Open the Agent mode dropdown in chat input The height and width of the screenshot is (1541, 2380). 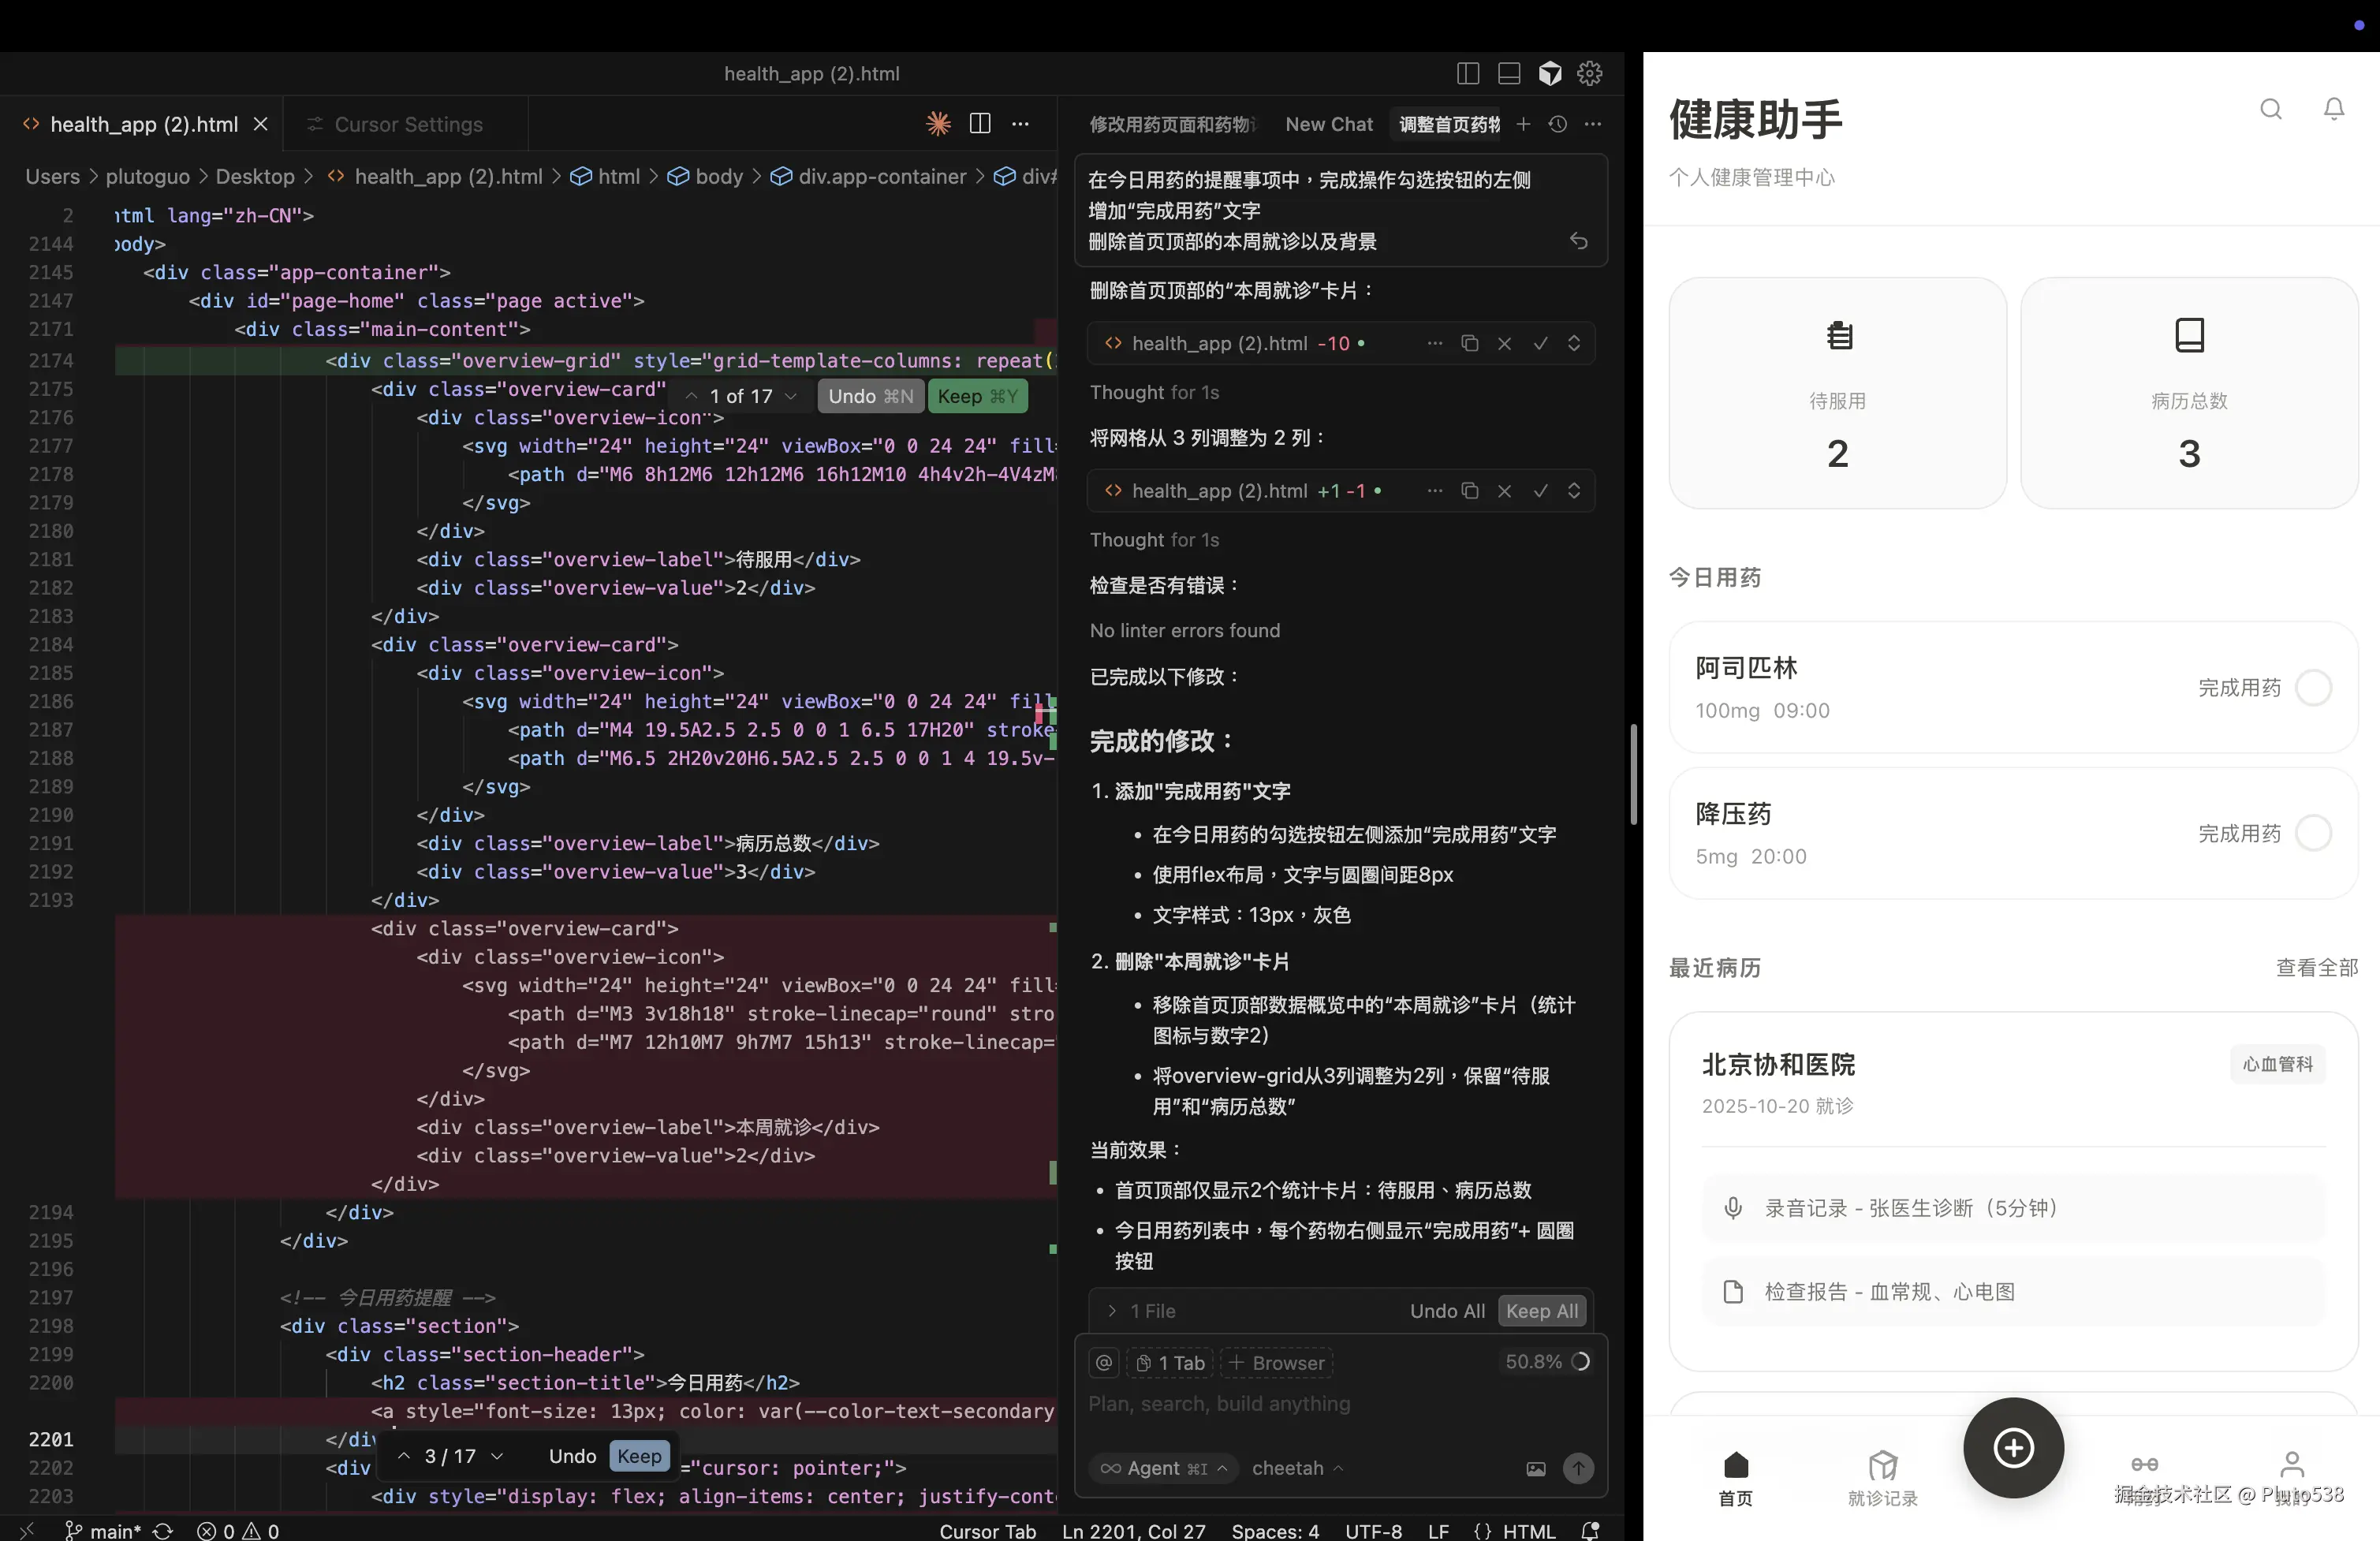[x=1163, y=1468]
